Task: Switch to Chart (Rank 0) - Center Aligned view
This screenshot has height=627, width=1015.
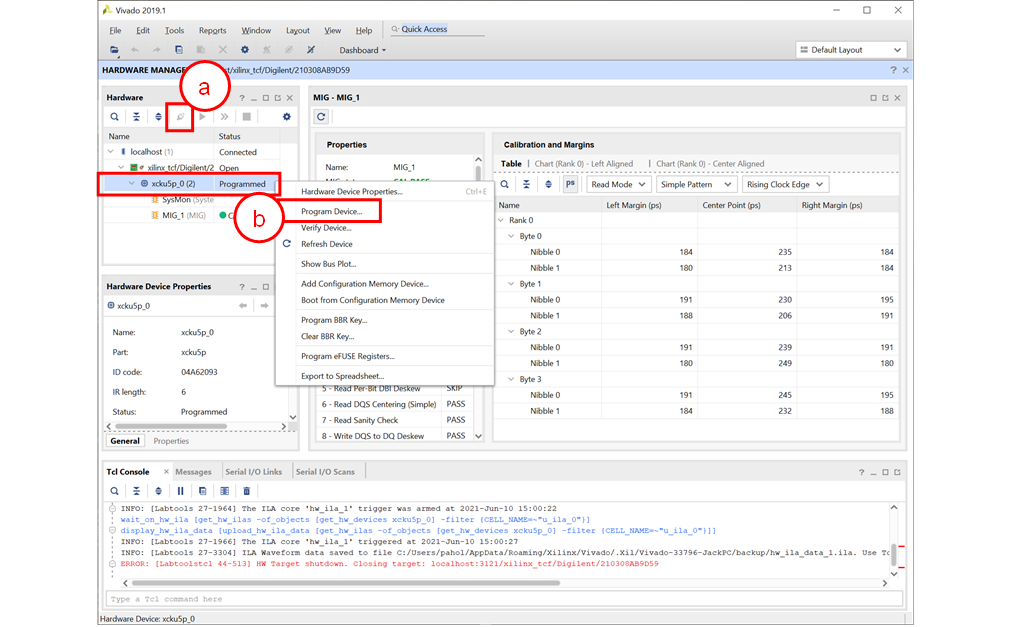Action: click(710, 164)
